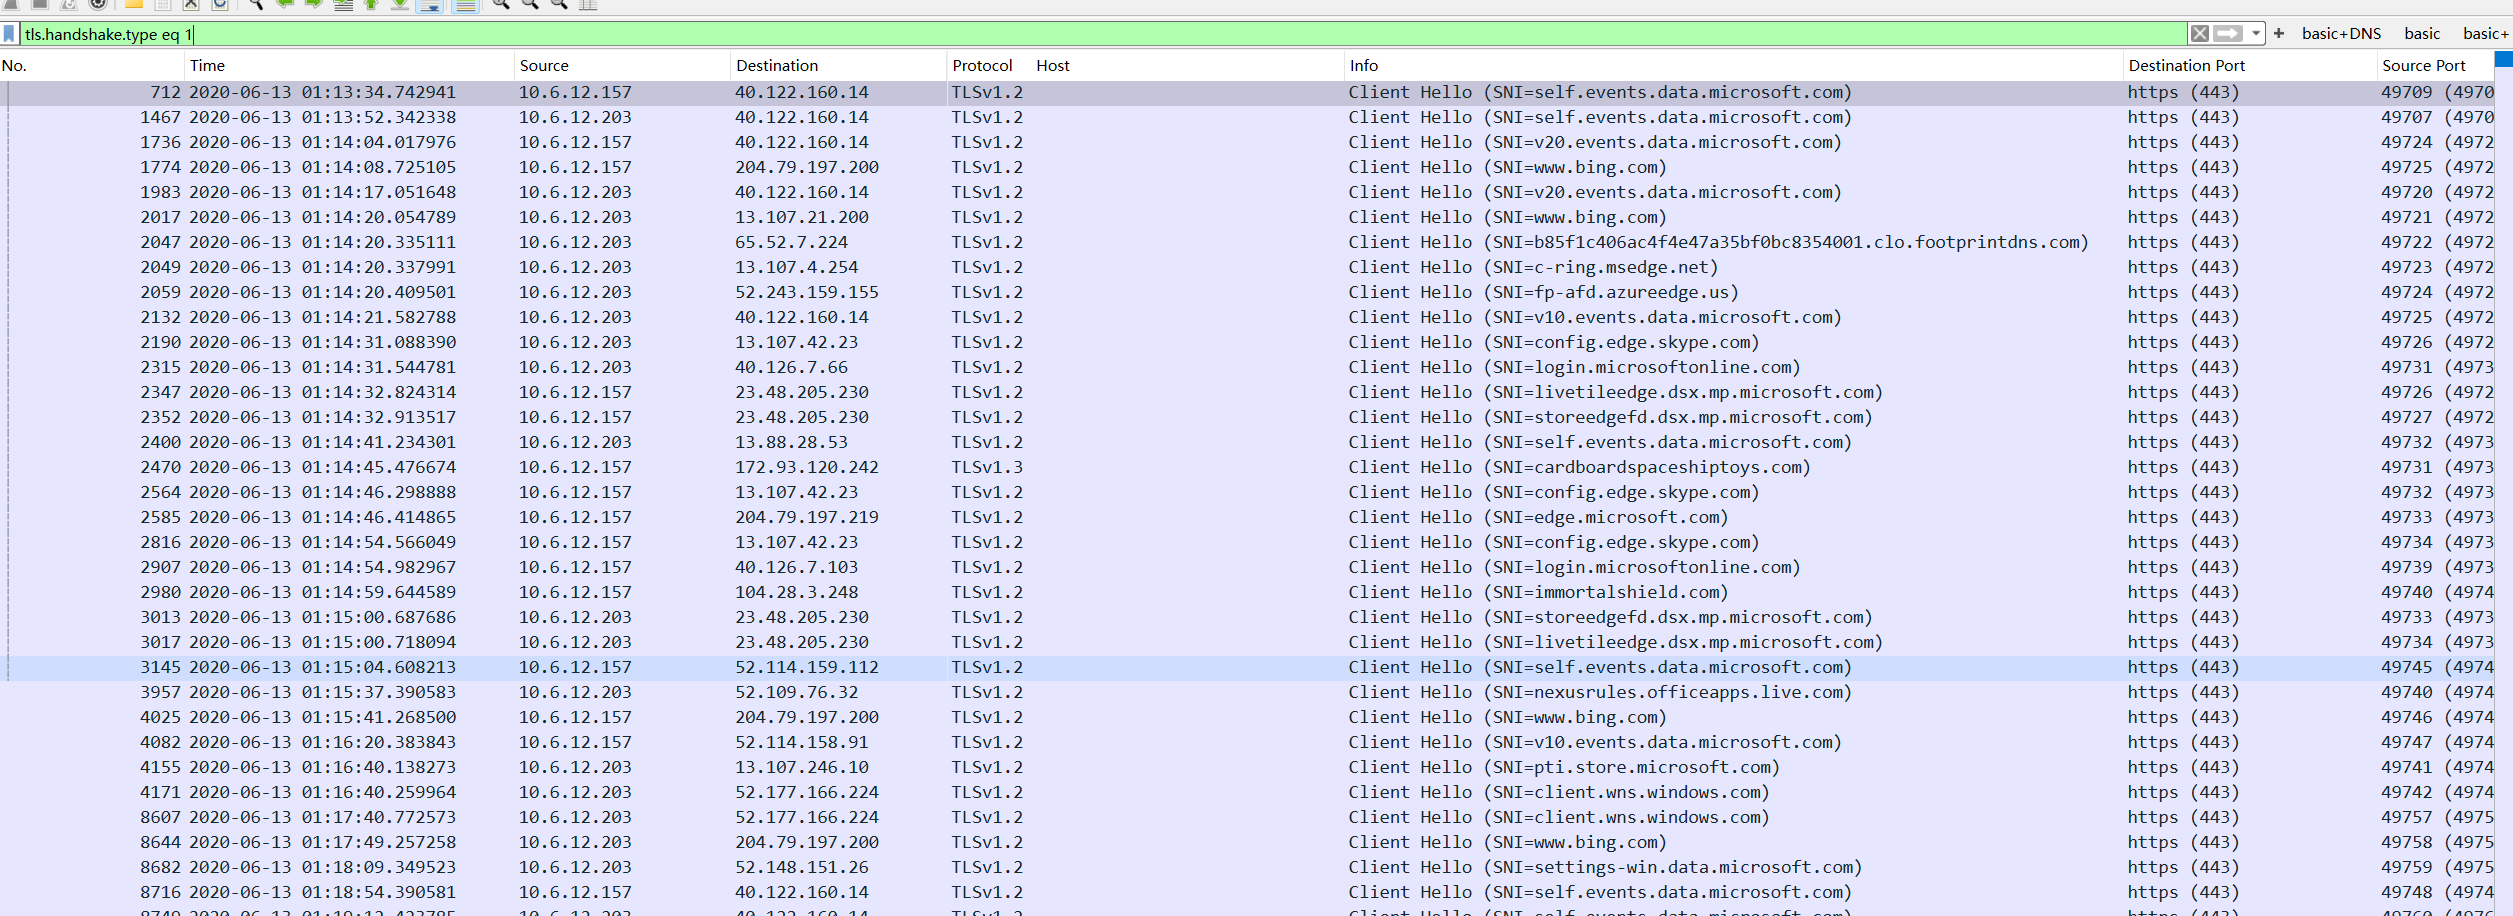The image size is (2513, 916).
Task: Jump to the first packet arrow
Action: (371, 4)
